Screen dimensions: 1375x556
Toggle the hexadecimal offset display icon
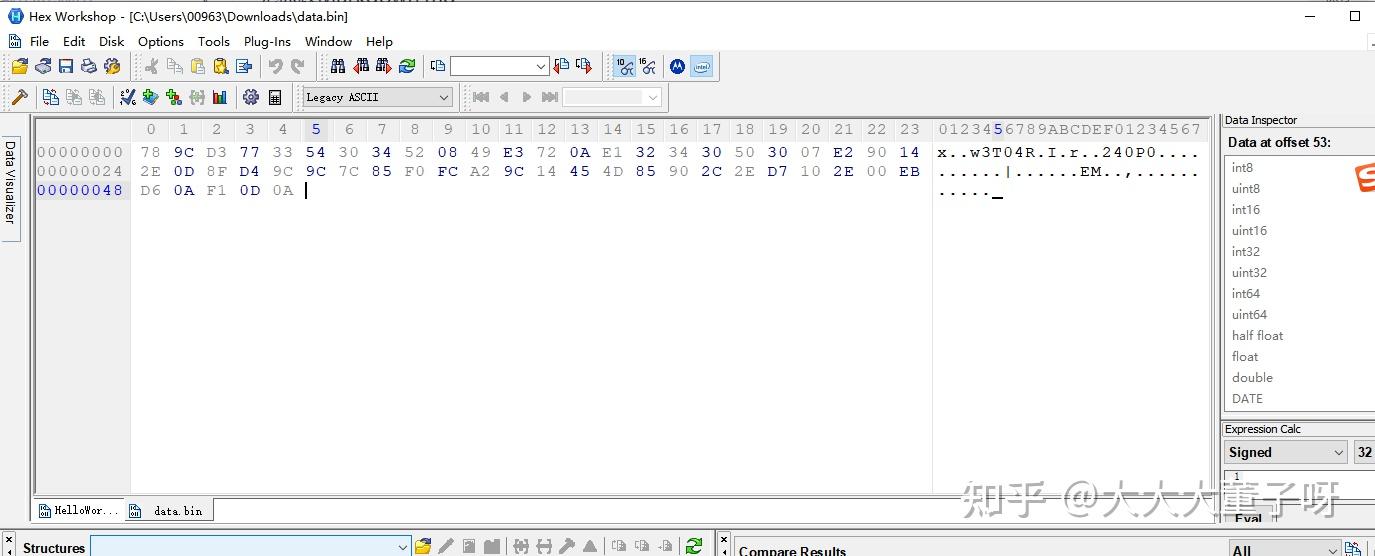tap(648, 66)
